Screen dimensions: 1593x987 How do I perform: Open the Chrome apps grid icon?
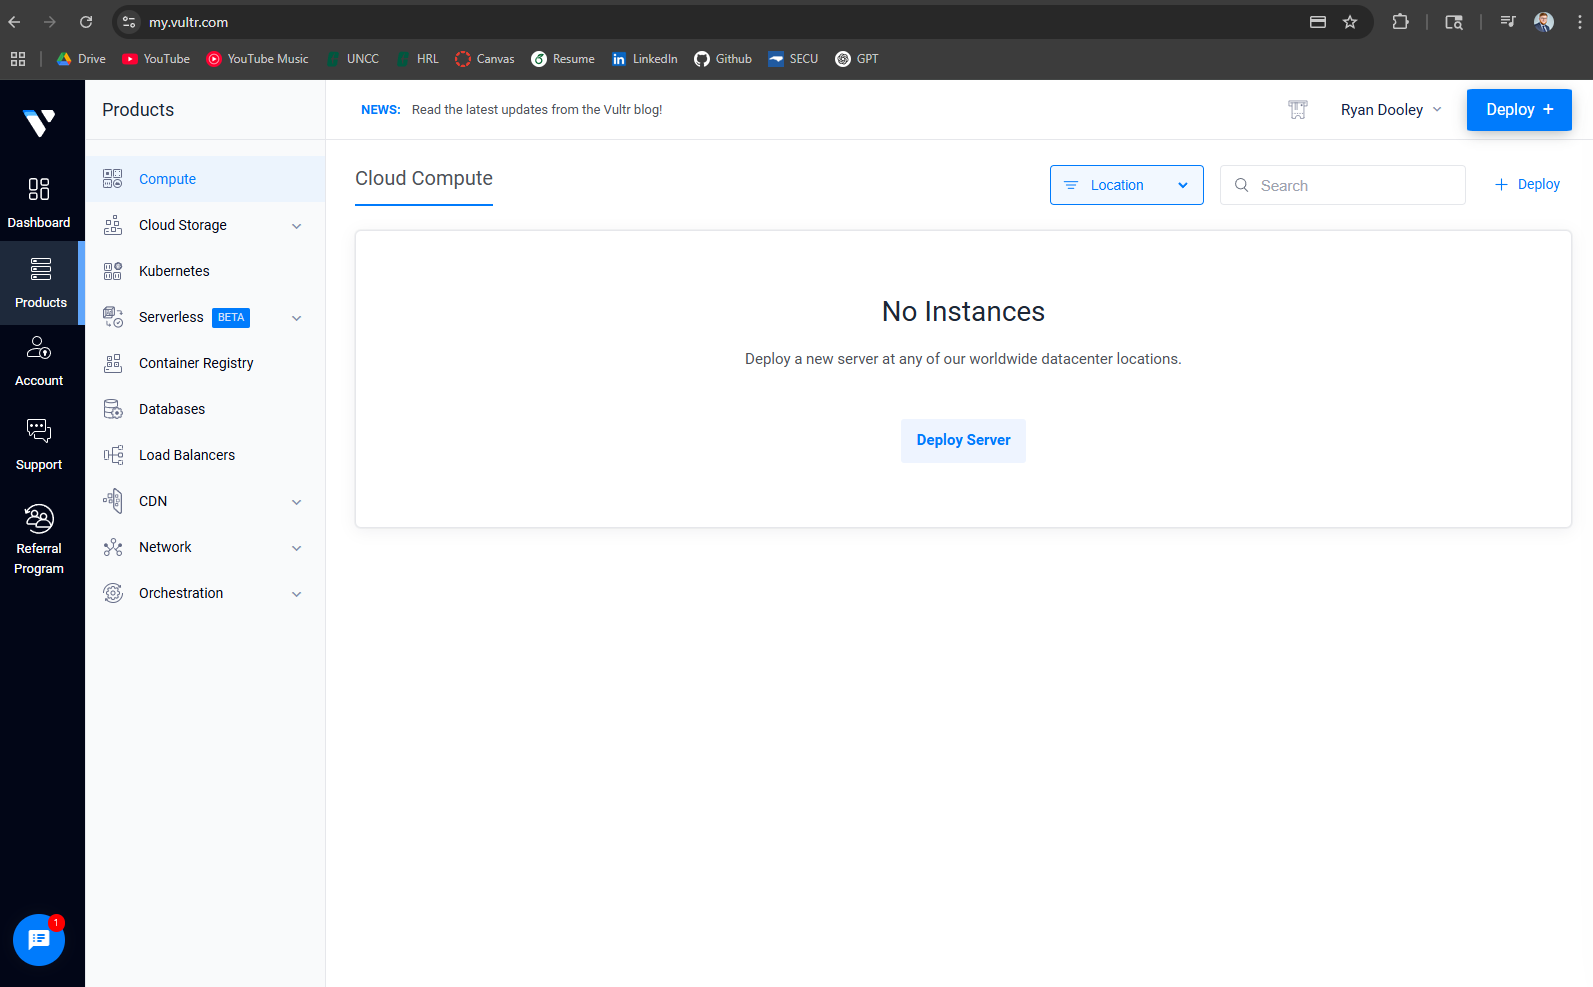[18, 59]
